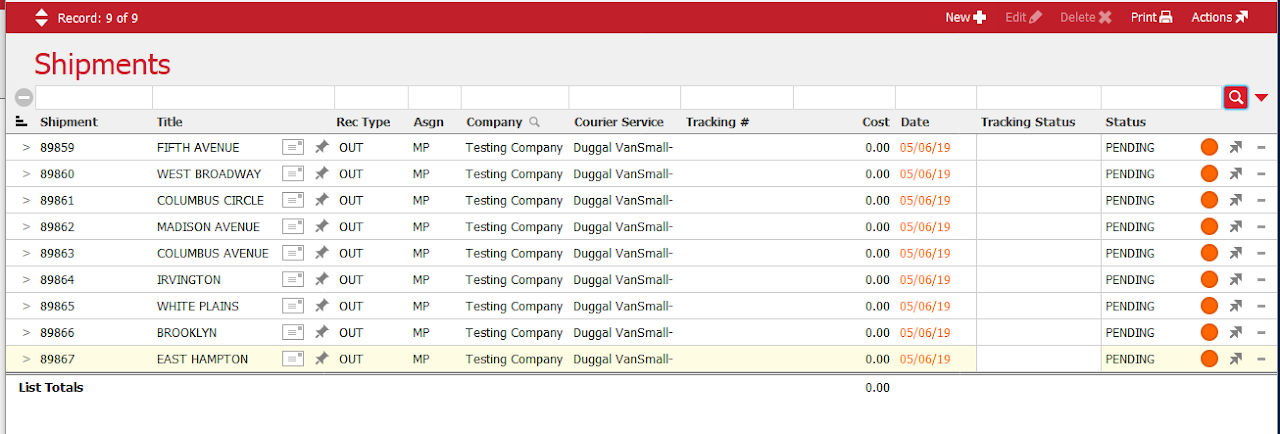This screenshot has width=1280, height=434.
Task: Open the Actions menu
Action: (x=1219, y=17)
